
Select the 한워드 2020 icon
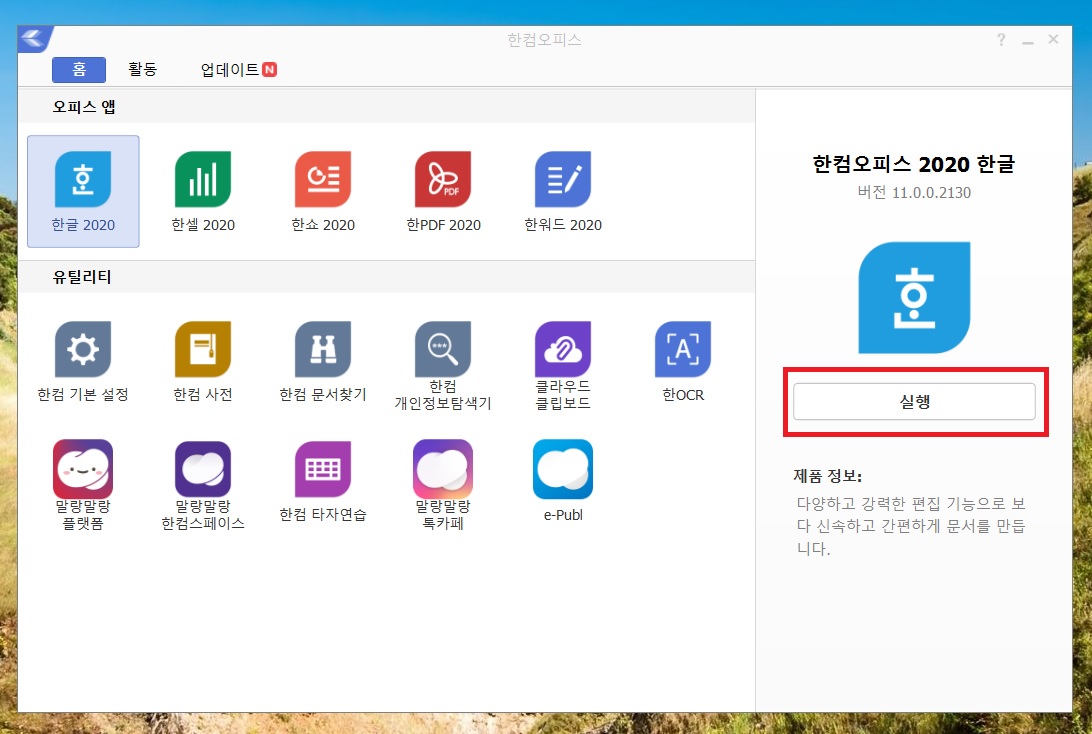563,179
